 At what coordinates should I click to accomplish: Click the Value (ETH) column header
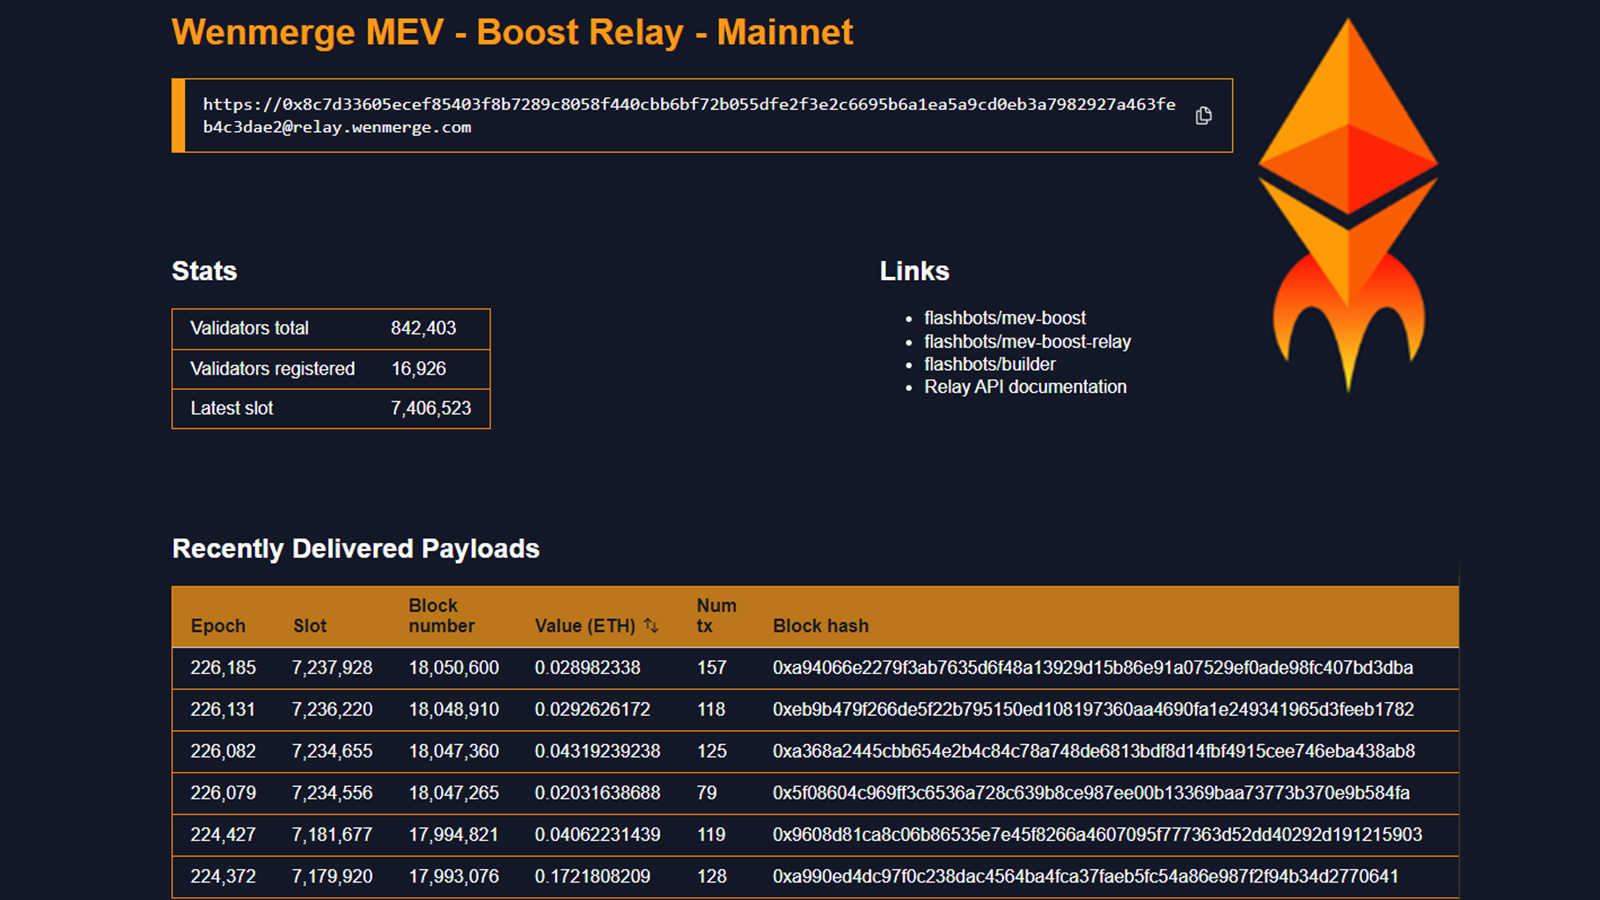tap(585, 626)
